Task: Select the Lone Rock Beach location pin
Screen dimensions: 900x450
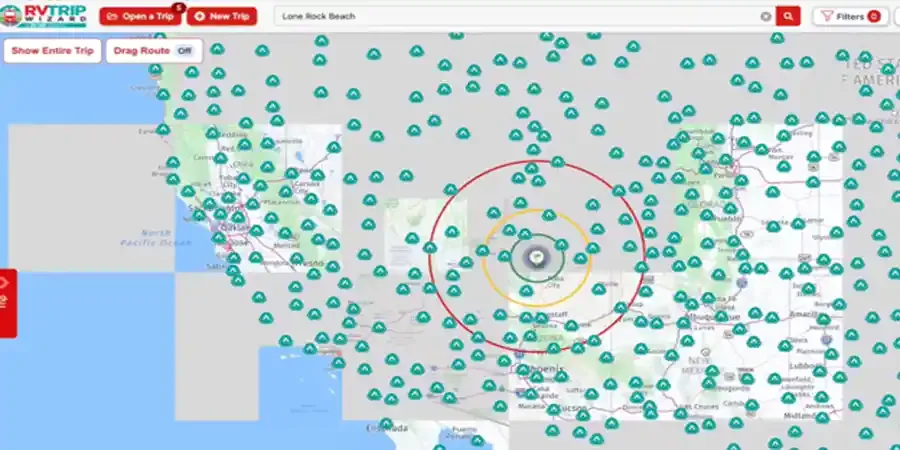Action: click(537, 257)
